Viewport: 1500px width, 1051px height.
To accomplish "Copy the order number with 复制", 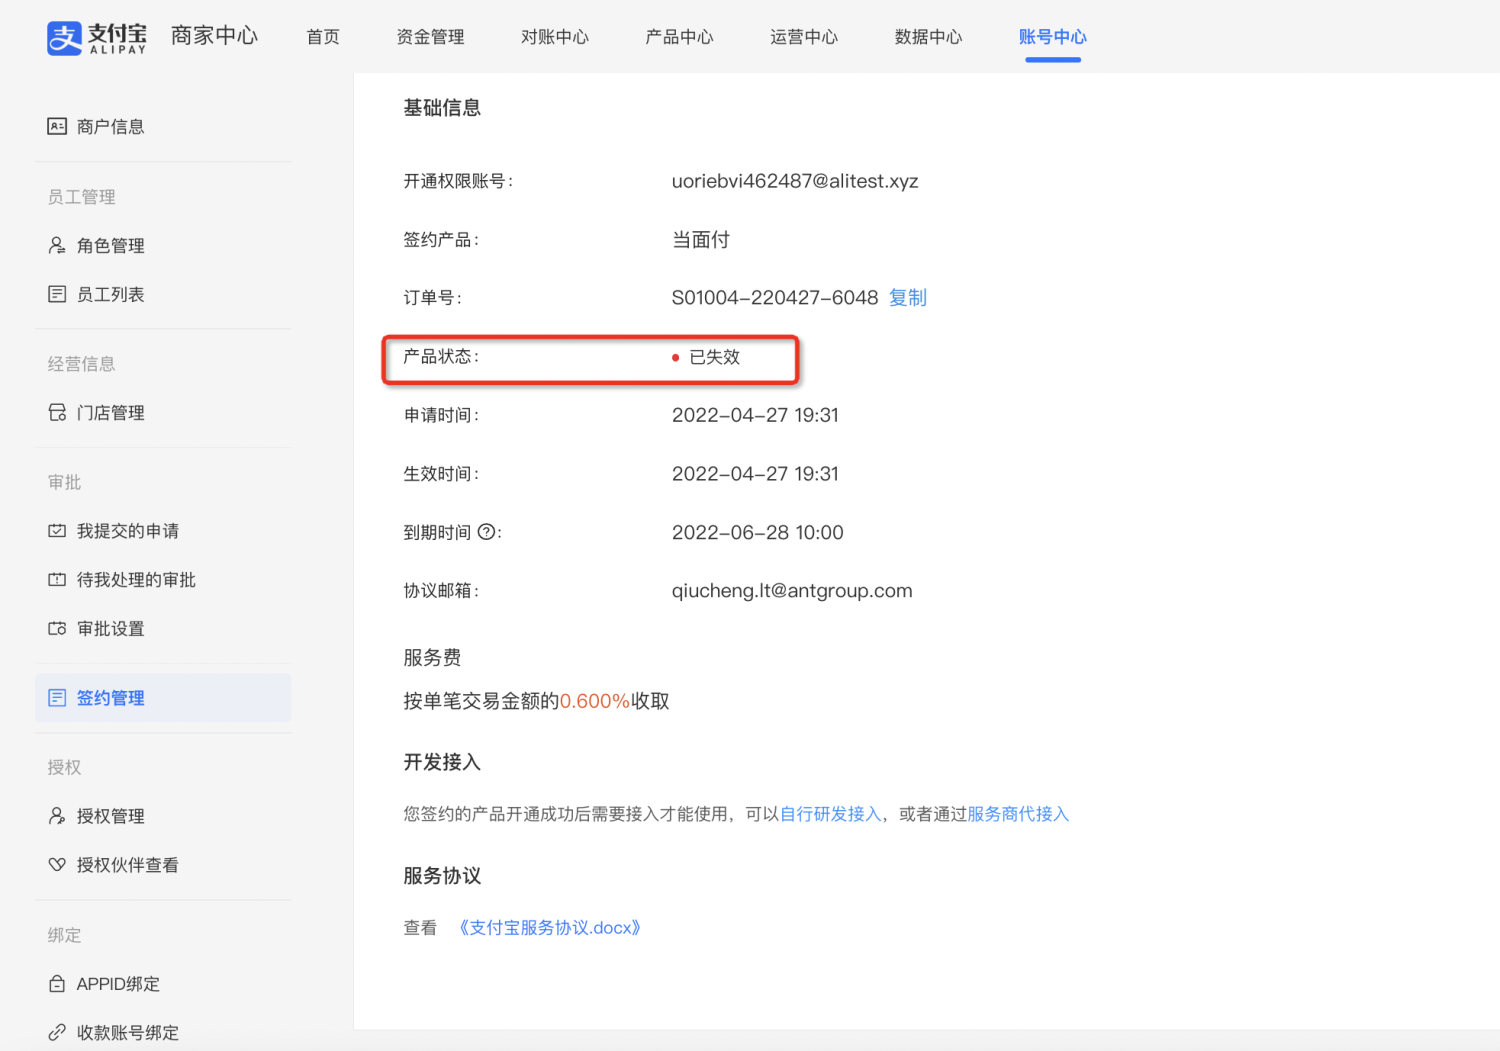I will [x=908, y=297].
